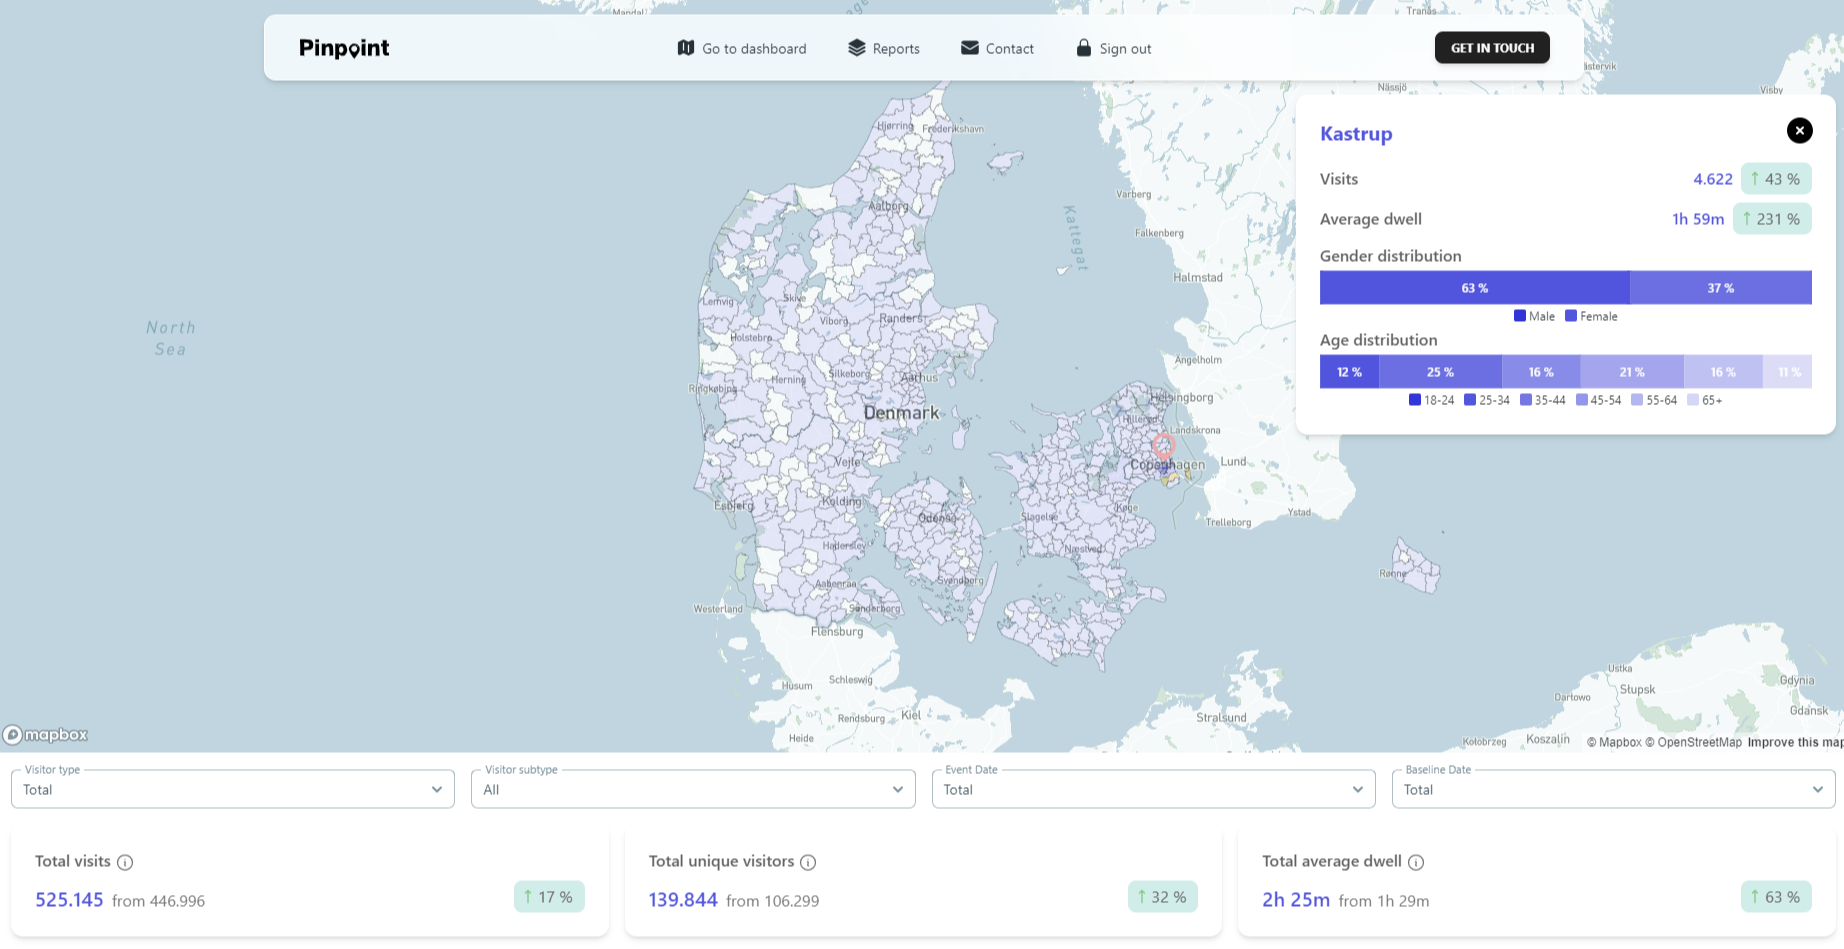Click the Pinpoint logo
Image resolution: width=1844 pixels, height=949 pixels.
344,48
